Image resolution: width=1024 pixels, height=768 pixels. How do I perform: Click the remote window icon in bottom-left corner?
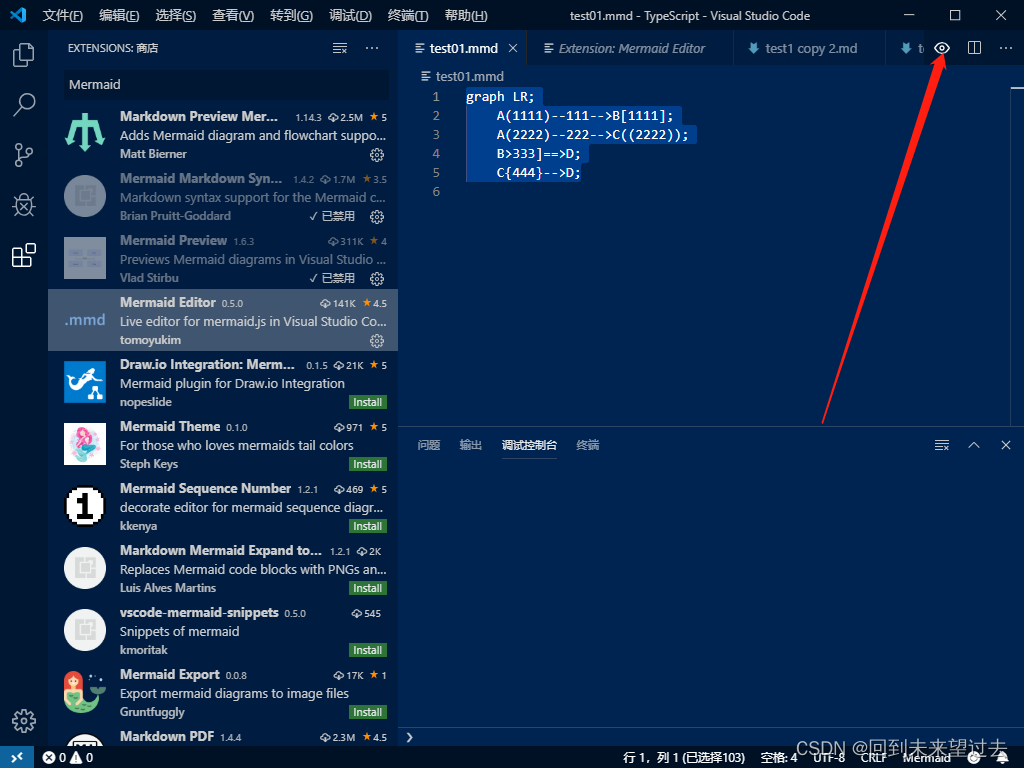point(16,757)
